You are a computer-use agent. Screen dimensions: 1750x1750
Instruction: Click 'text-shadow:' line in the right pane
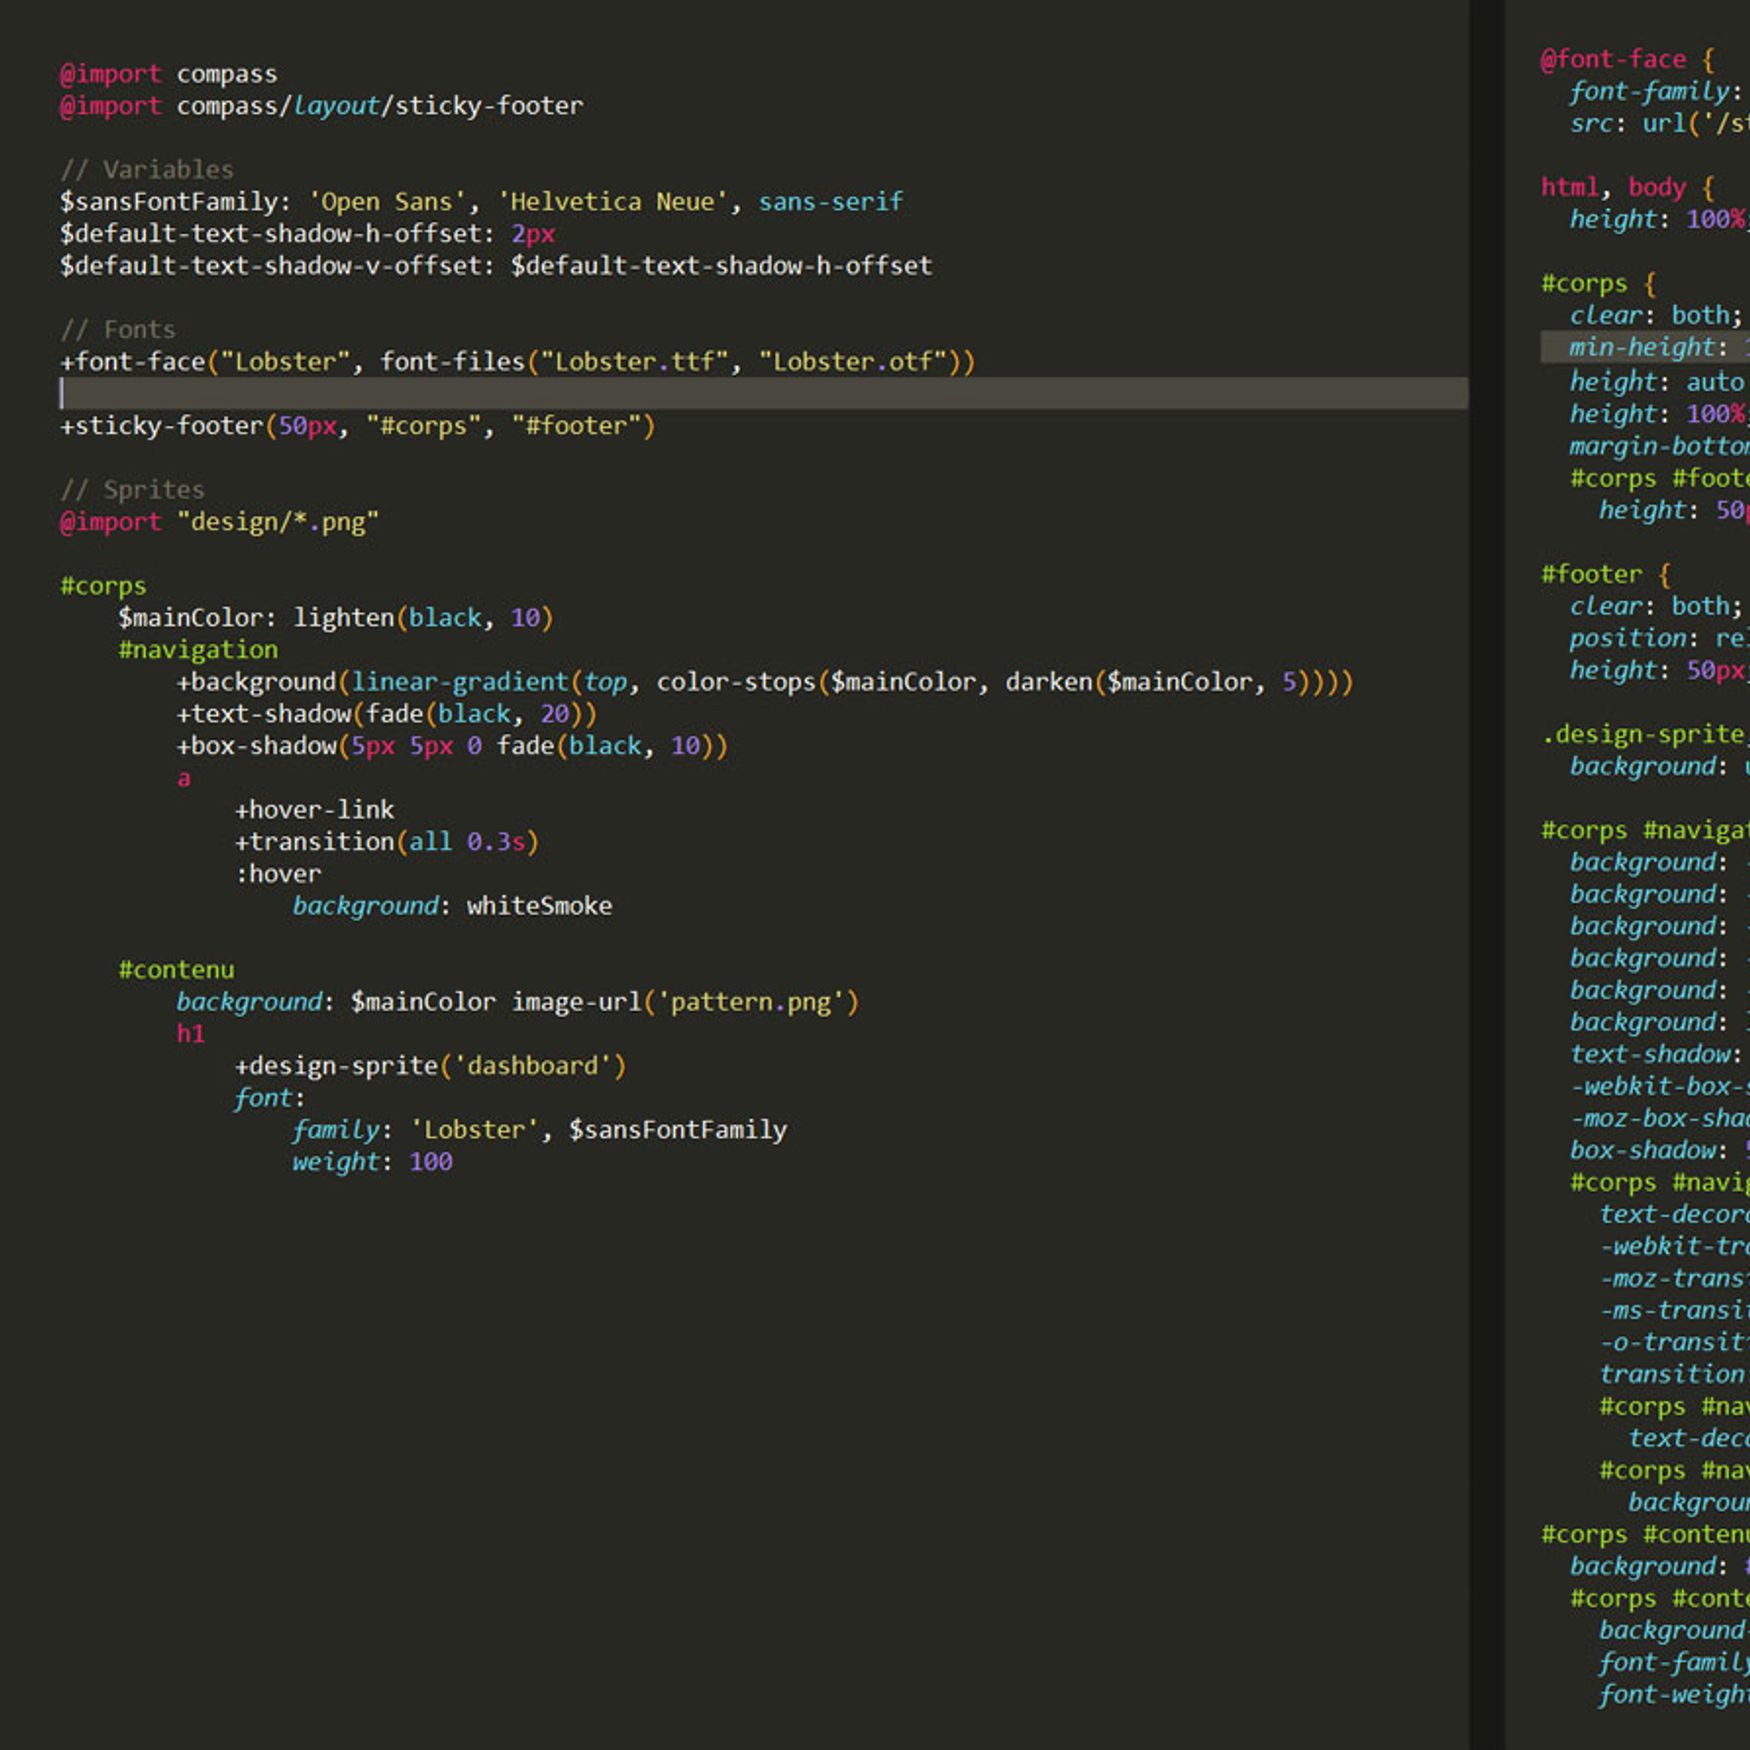point(1656,1055)
